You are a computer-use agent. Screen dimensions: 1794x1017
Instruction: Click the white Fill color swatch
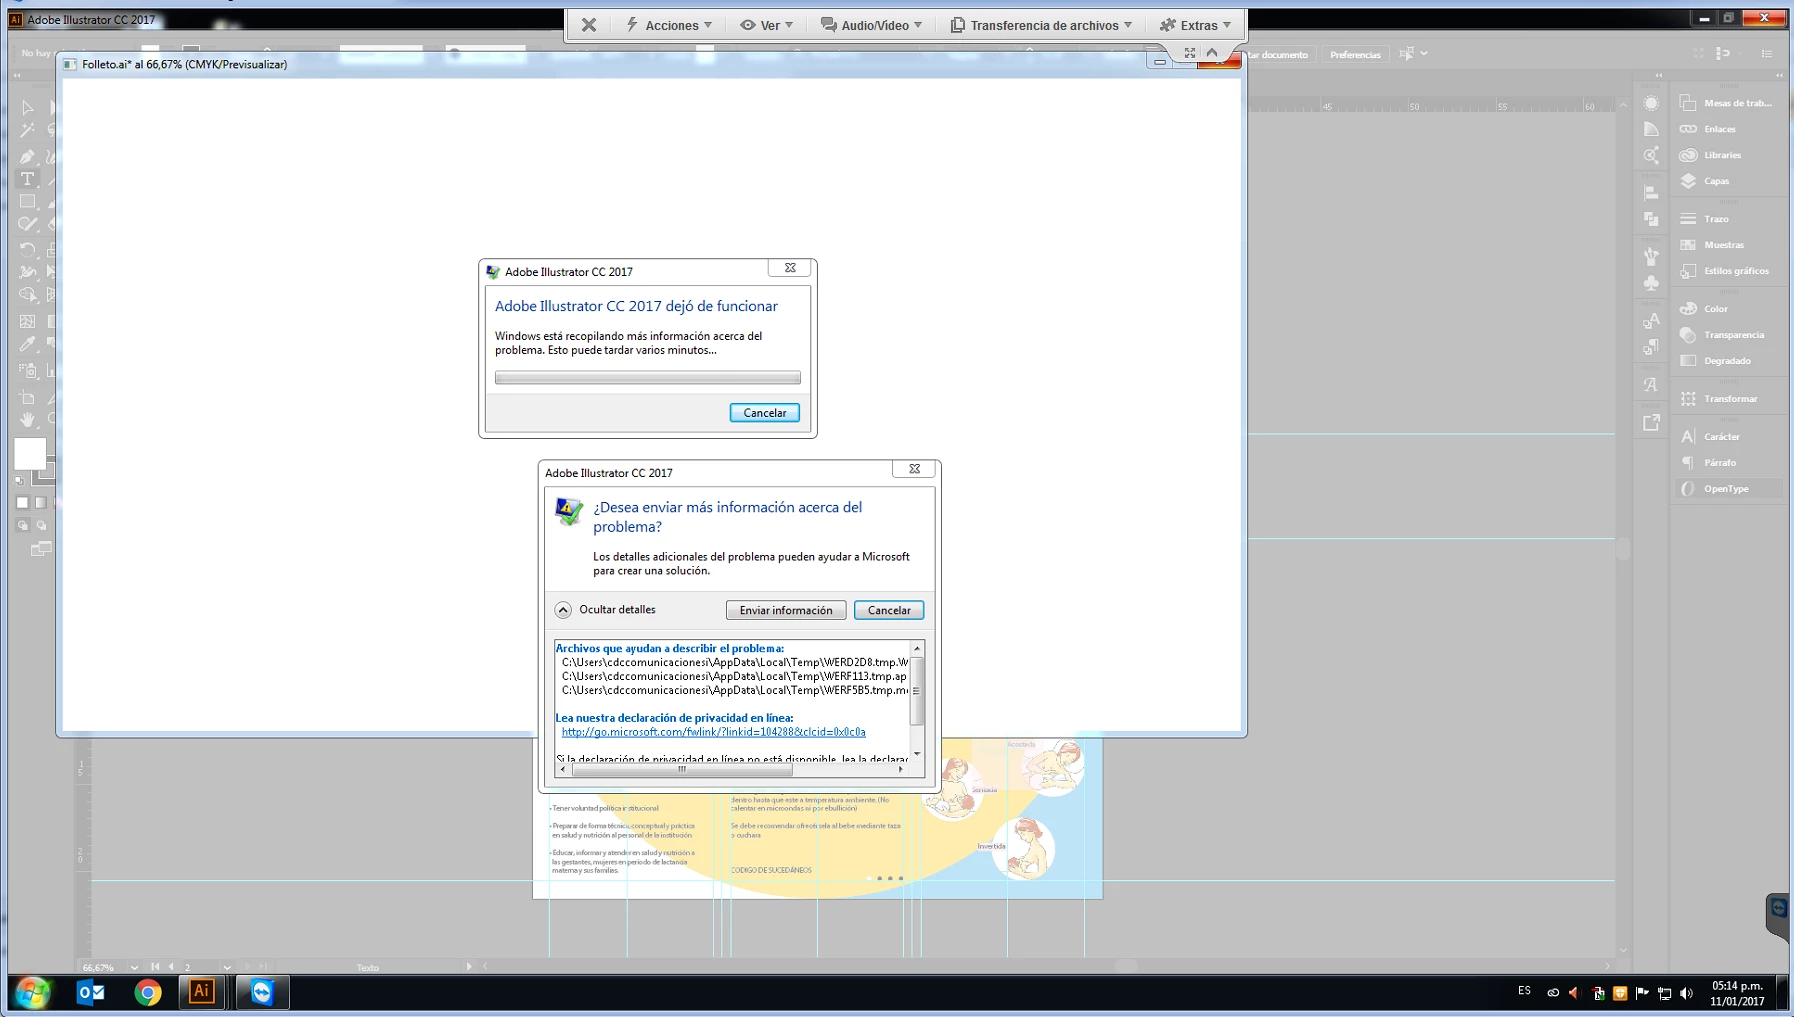[30, 453]
